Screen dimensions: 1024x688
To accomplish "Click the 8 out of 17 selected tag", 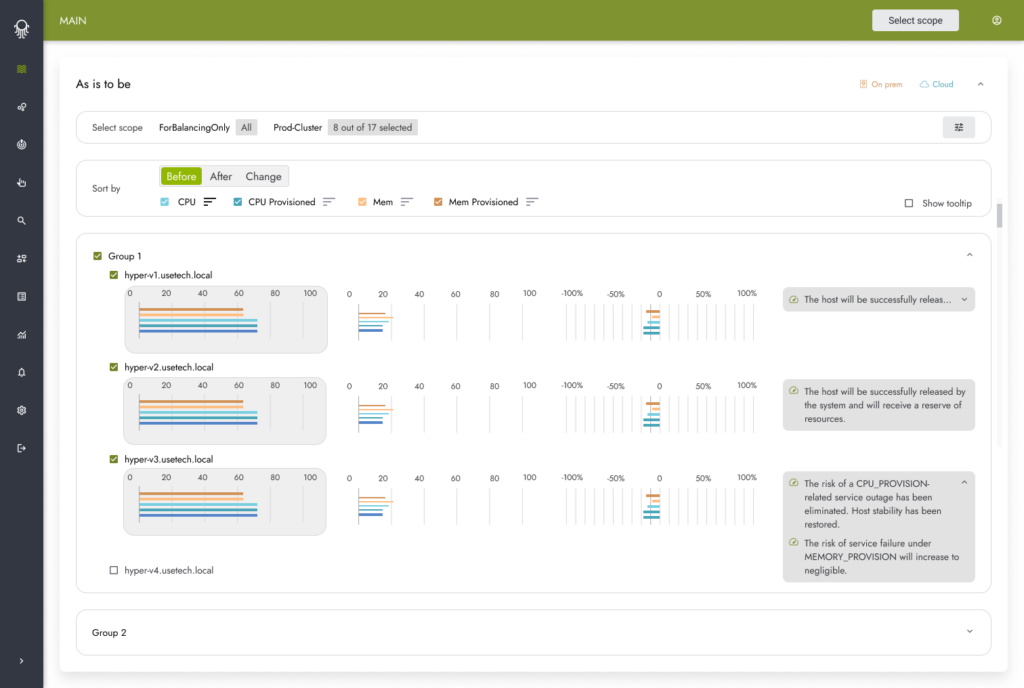I will 372,127.
